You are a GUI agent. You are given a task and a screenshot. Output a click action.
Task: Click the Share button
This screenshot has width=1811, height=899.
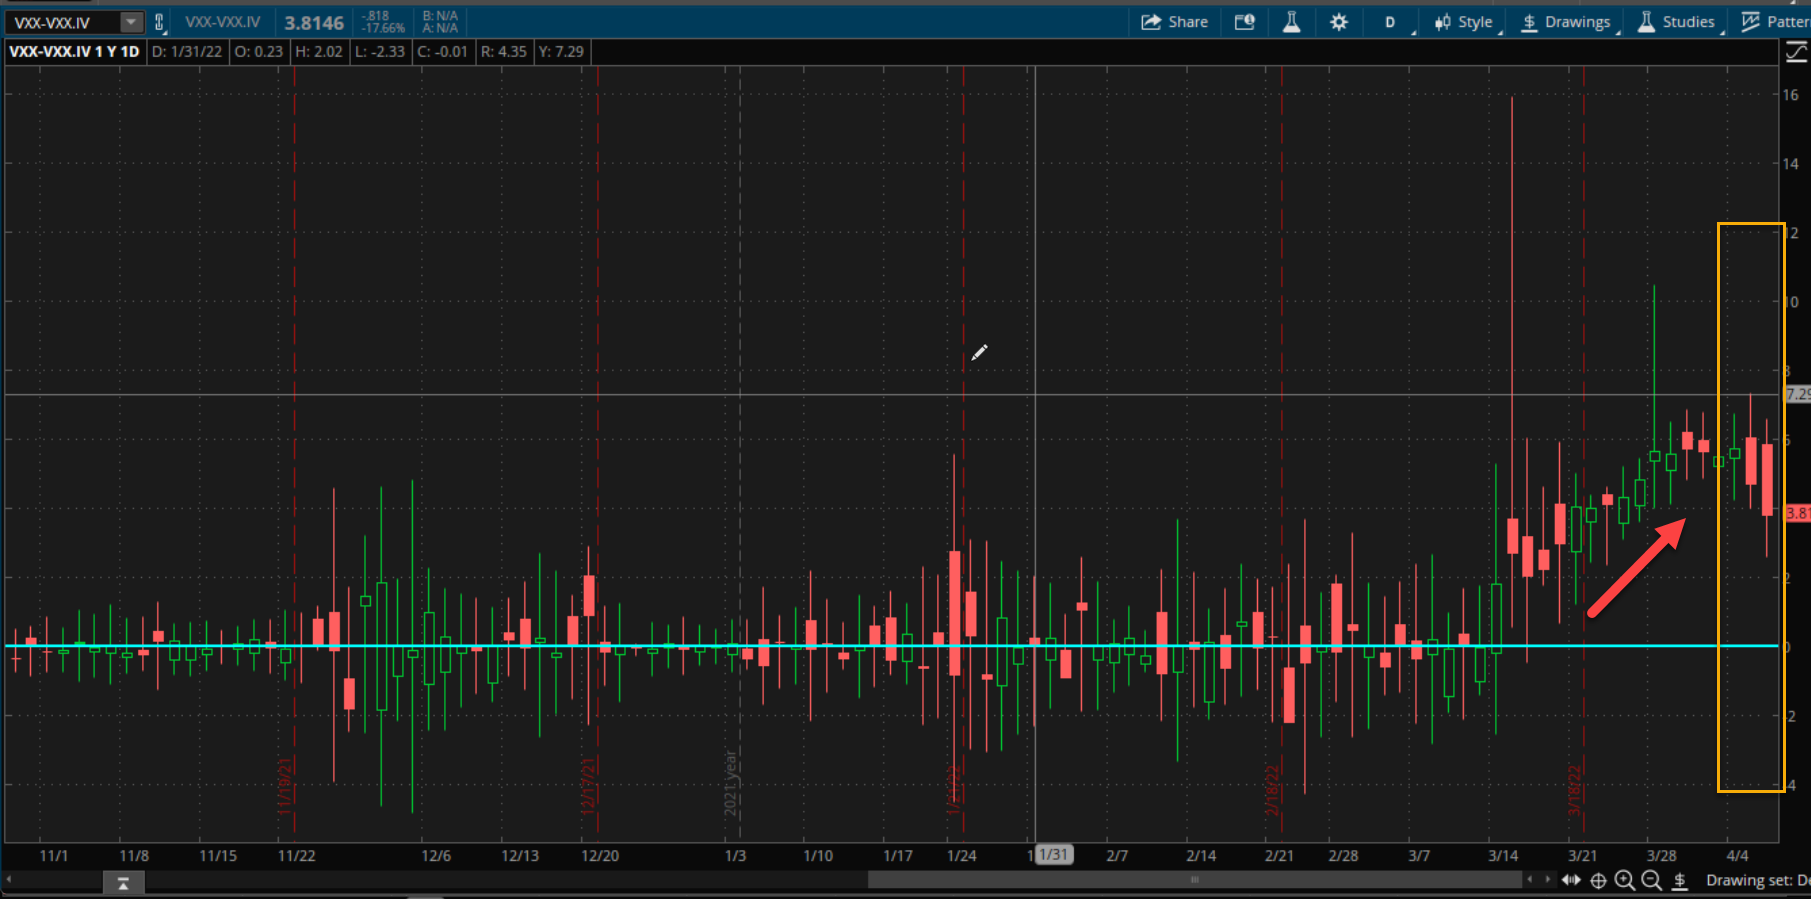1175,22
